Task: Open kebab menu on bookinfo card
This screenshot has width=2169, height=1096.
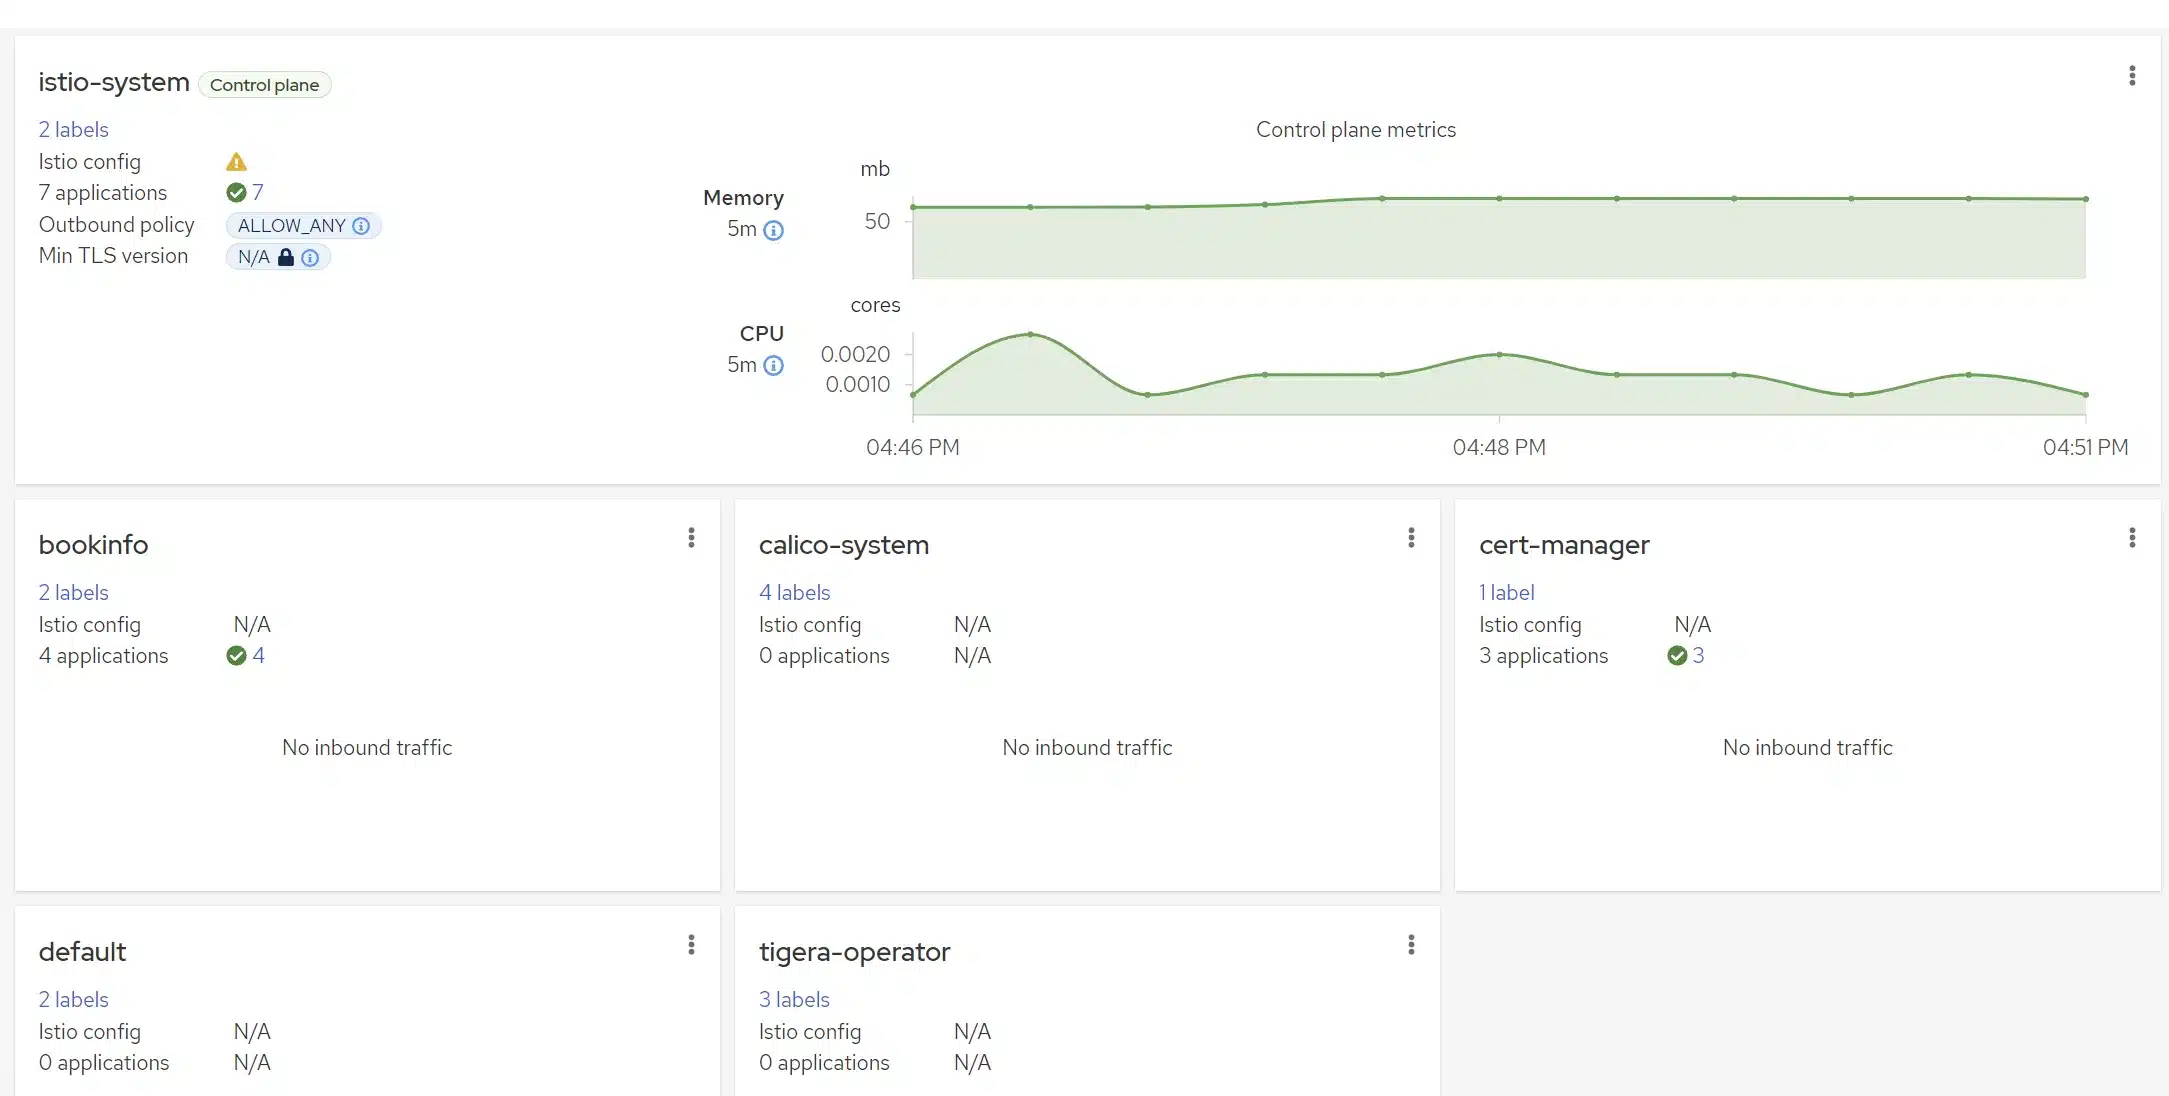Action: (691, 538)
